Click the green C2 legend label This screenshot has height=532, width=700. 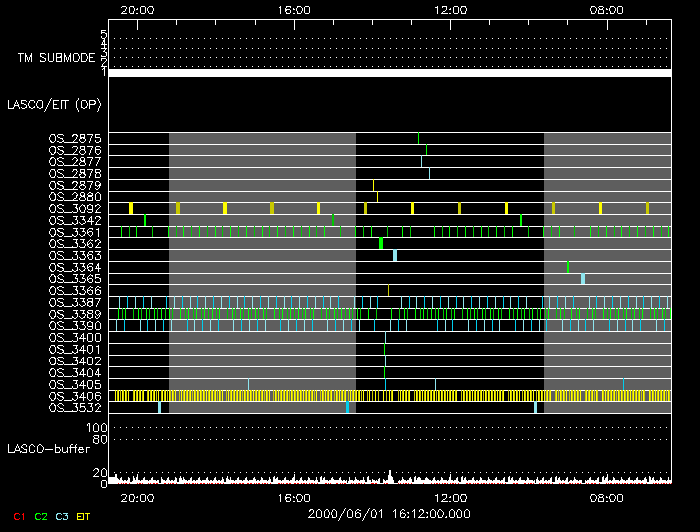coord(41,516)
